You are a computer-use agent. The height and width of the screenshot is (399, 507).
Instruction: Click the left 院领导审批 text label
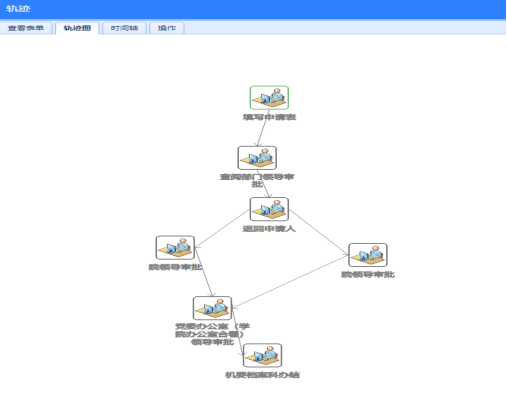(175, 267)
